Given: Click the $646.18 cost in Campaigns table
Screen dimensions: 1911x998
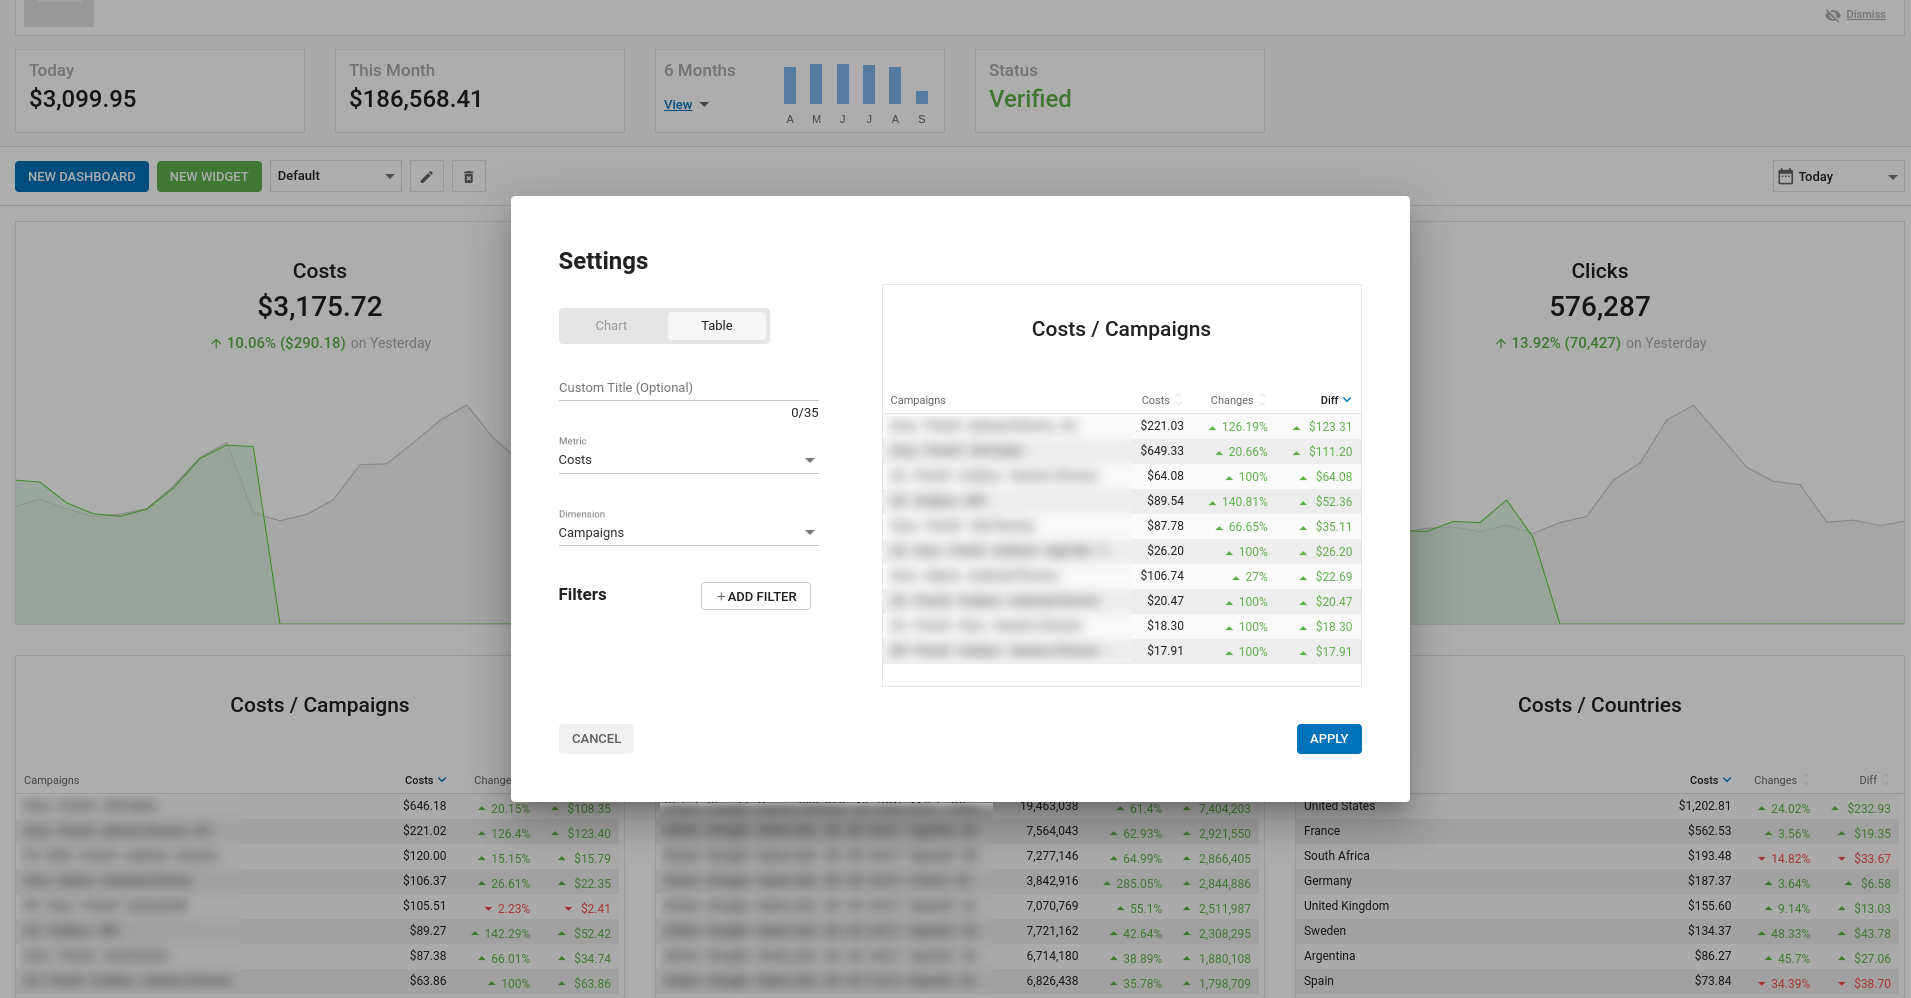Looking at the screenshot, I should 425,806.
